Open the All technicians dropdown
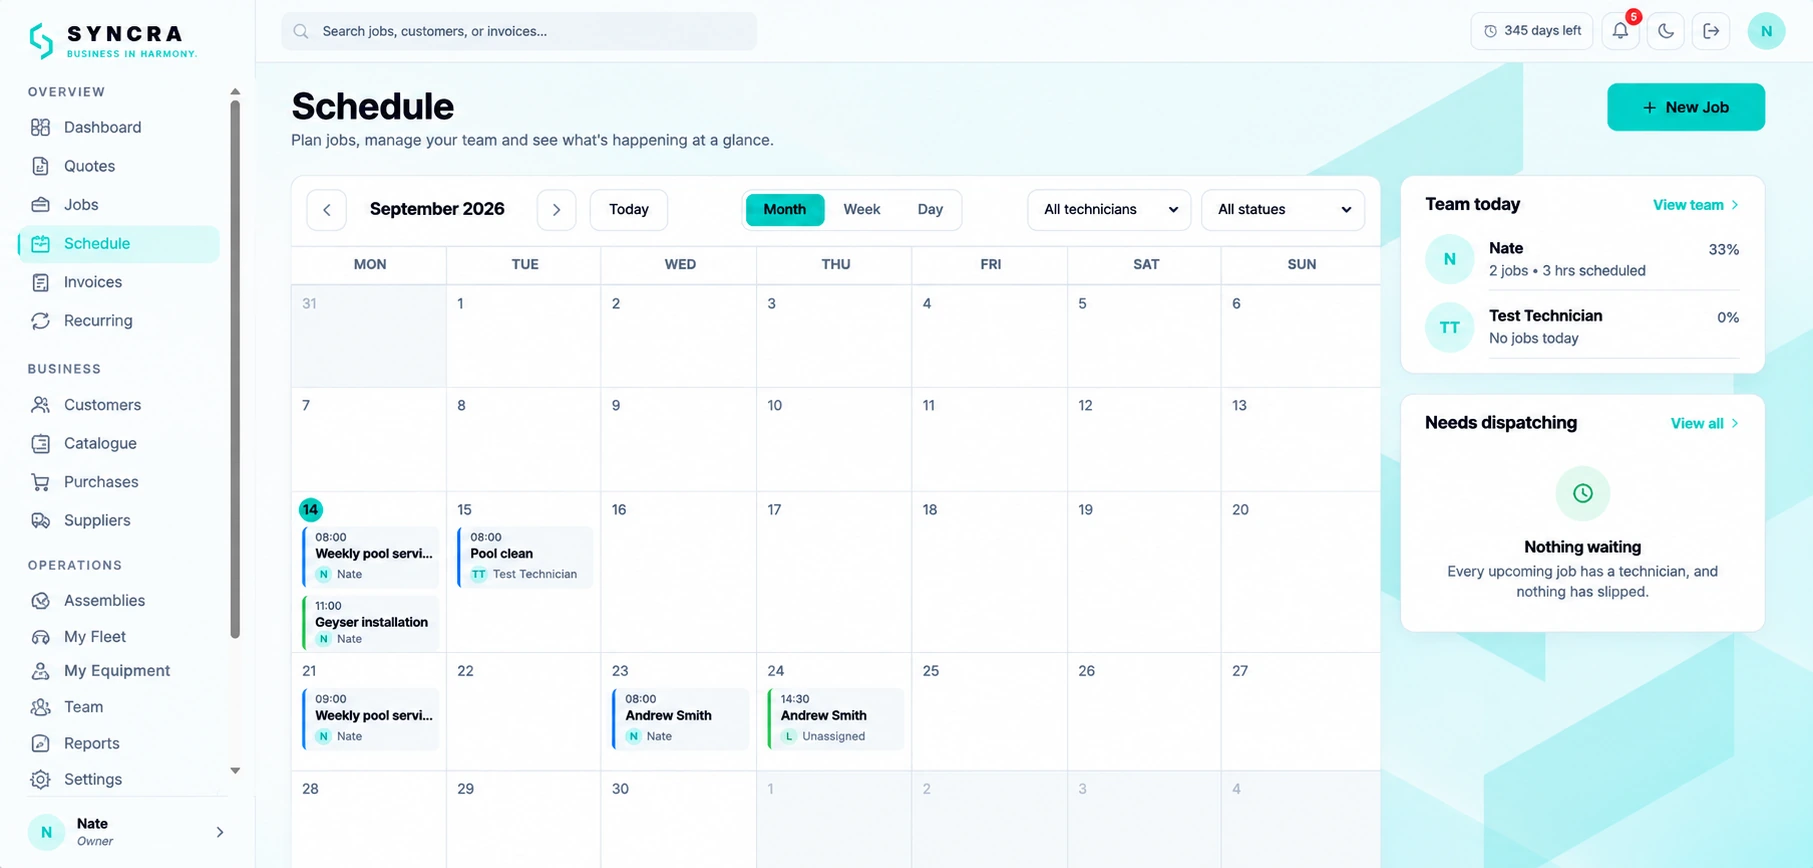This screenshot has height=868, width=1813. 1109,210
